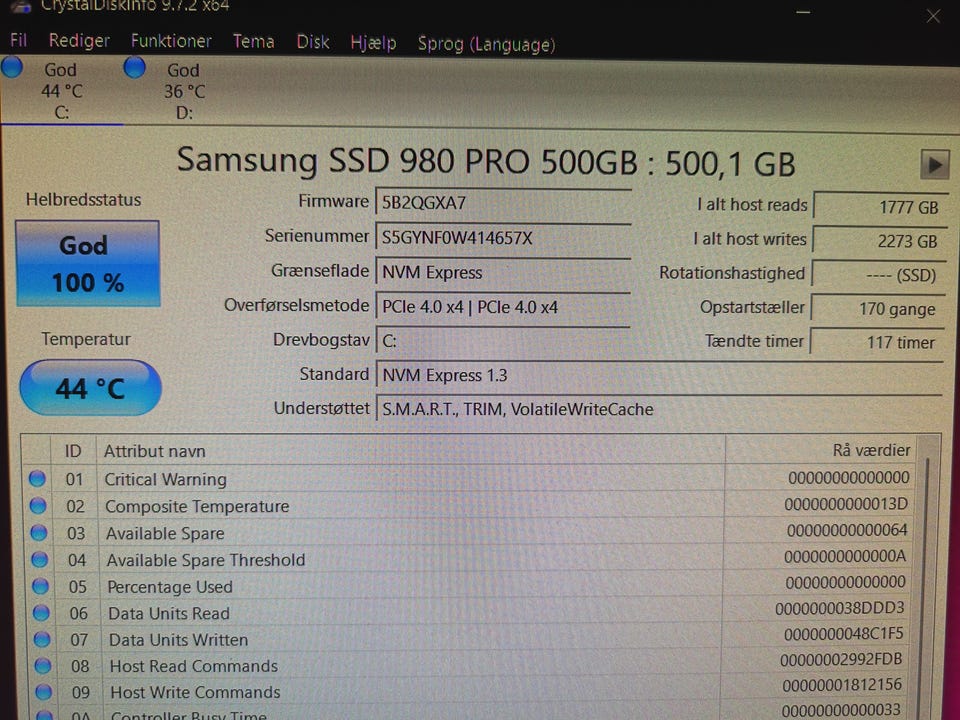Click raw value 0000002992FDB
The width and height of the screenshot is (960, 720).
click(841, 659)
